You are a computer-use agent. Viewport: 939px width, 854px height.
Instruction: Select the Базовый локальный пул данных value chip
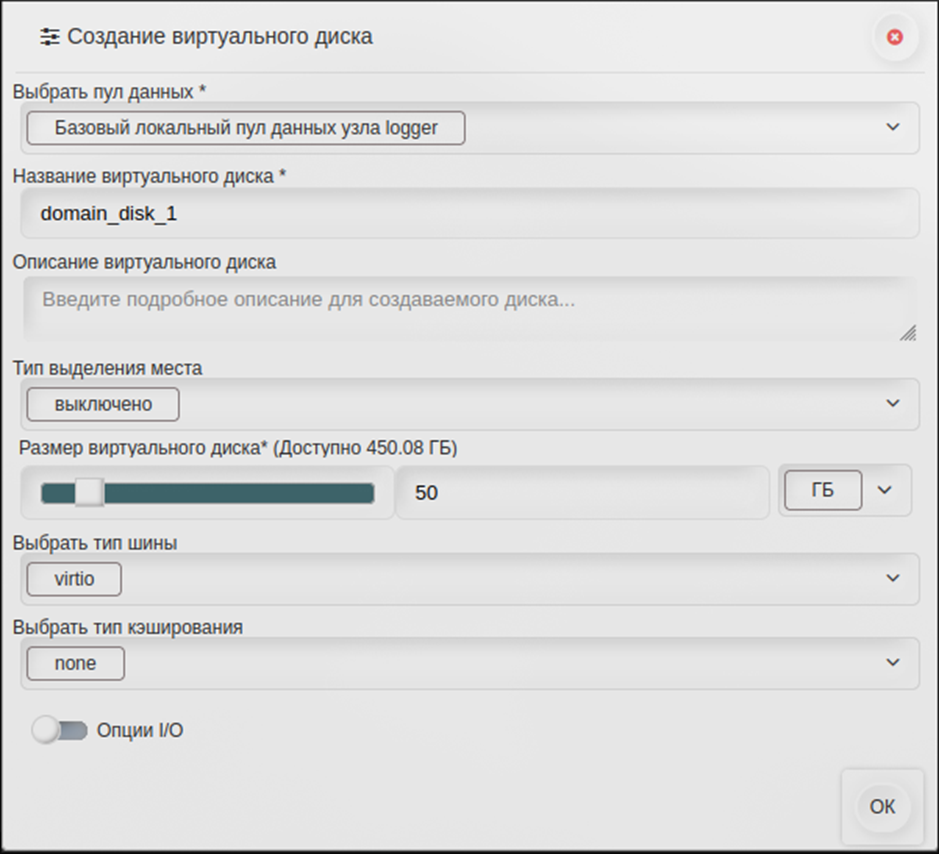pyautogui.click(x=246, y=128)
